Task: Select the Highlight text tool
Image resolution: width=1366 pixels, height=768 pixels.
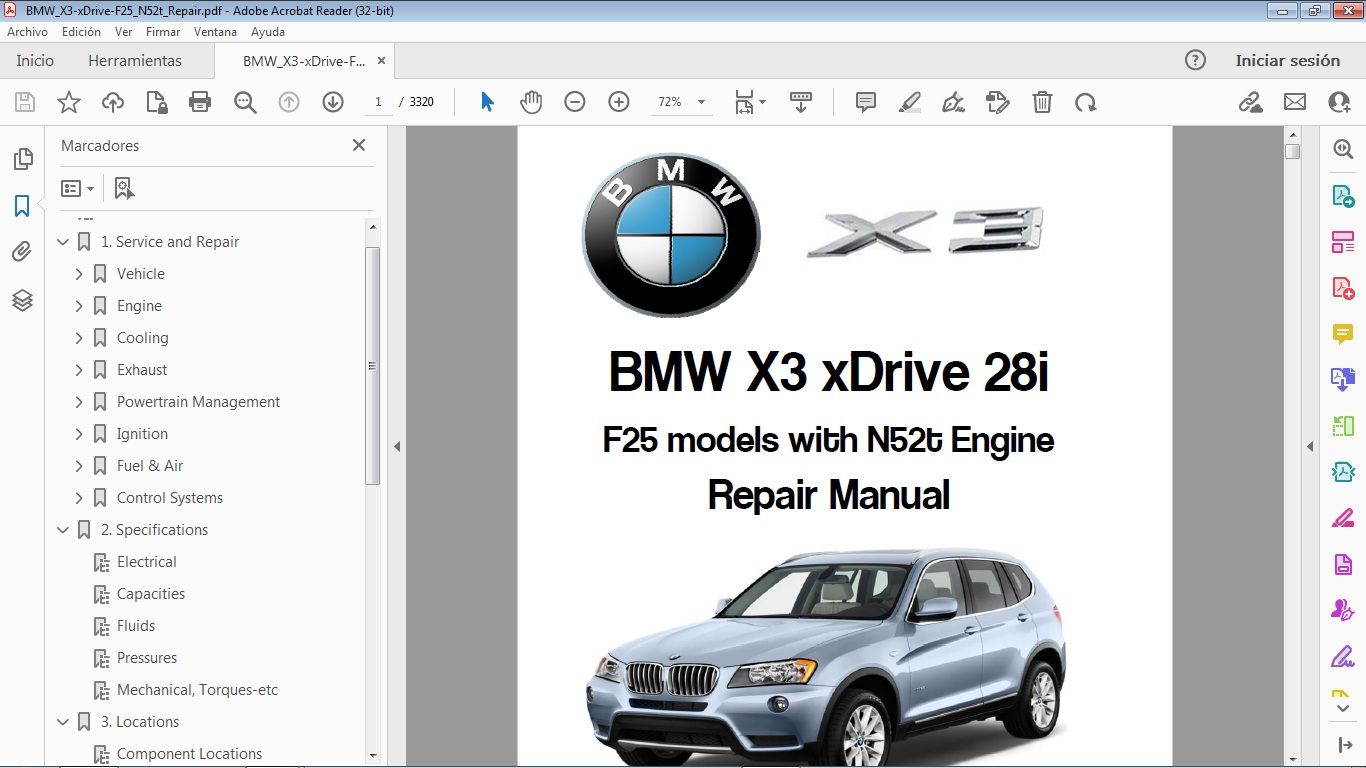Action: (x=909, y=101)
